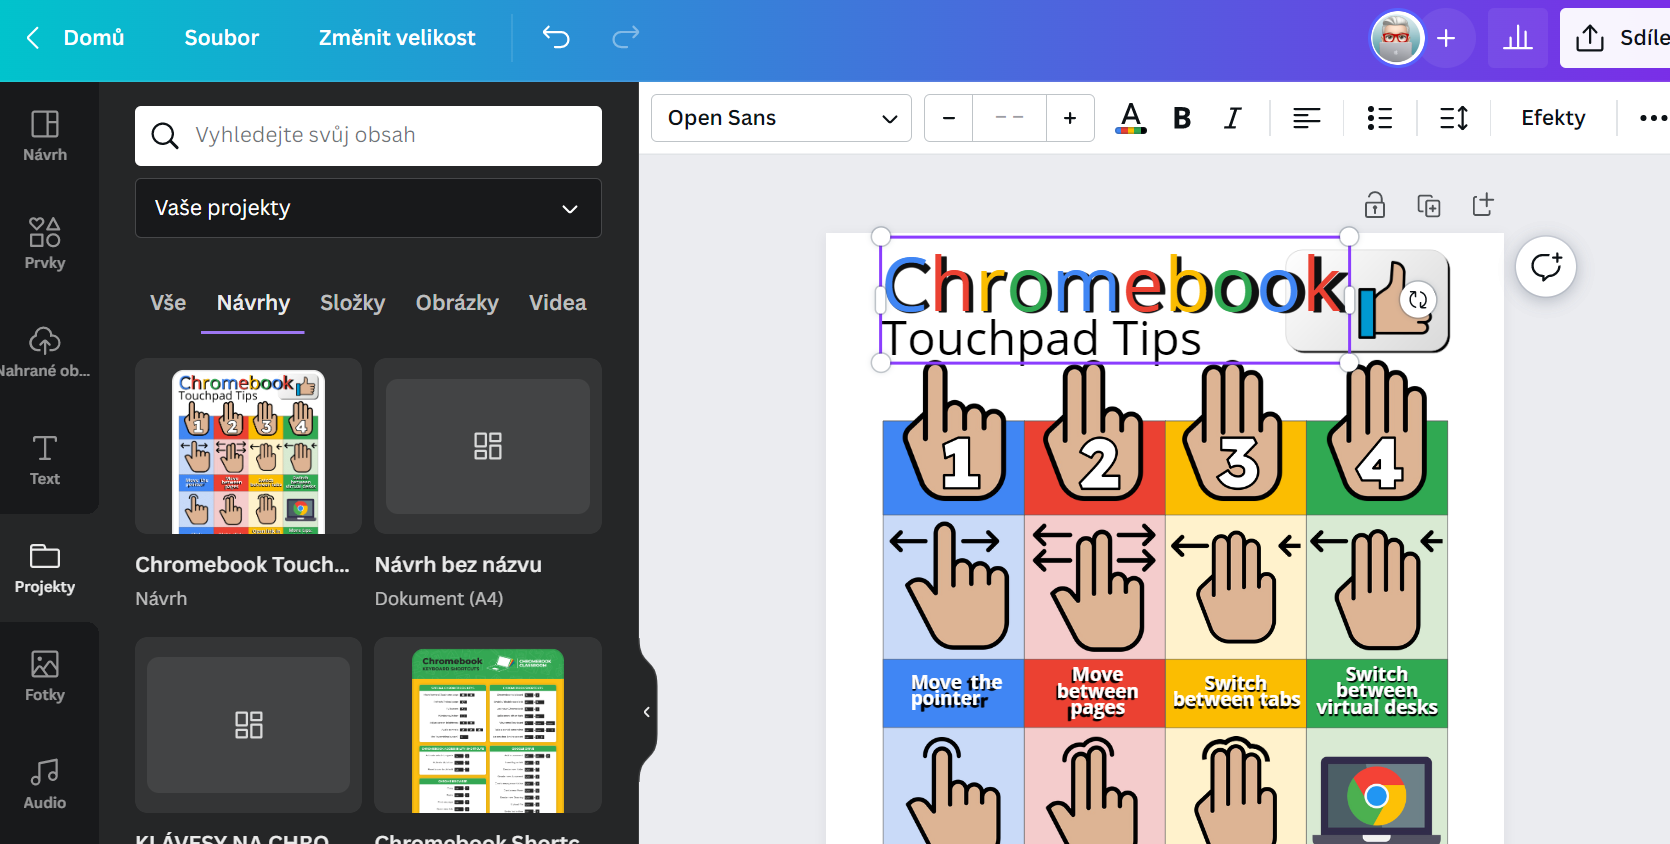Switch to the Vše tab

pyautogui.click(x=168, y=303)
